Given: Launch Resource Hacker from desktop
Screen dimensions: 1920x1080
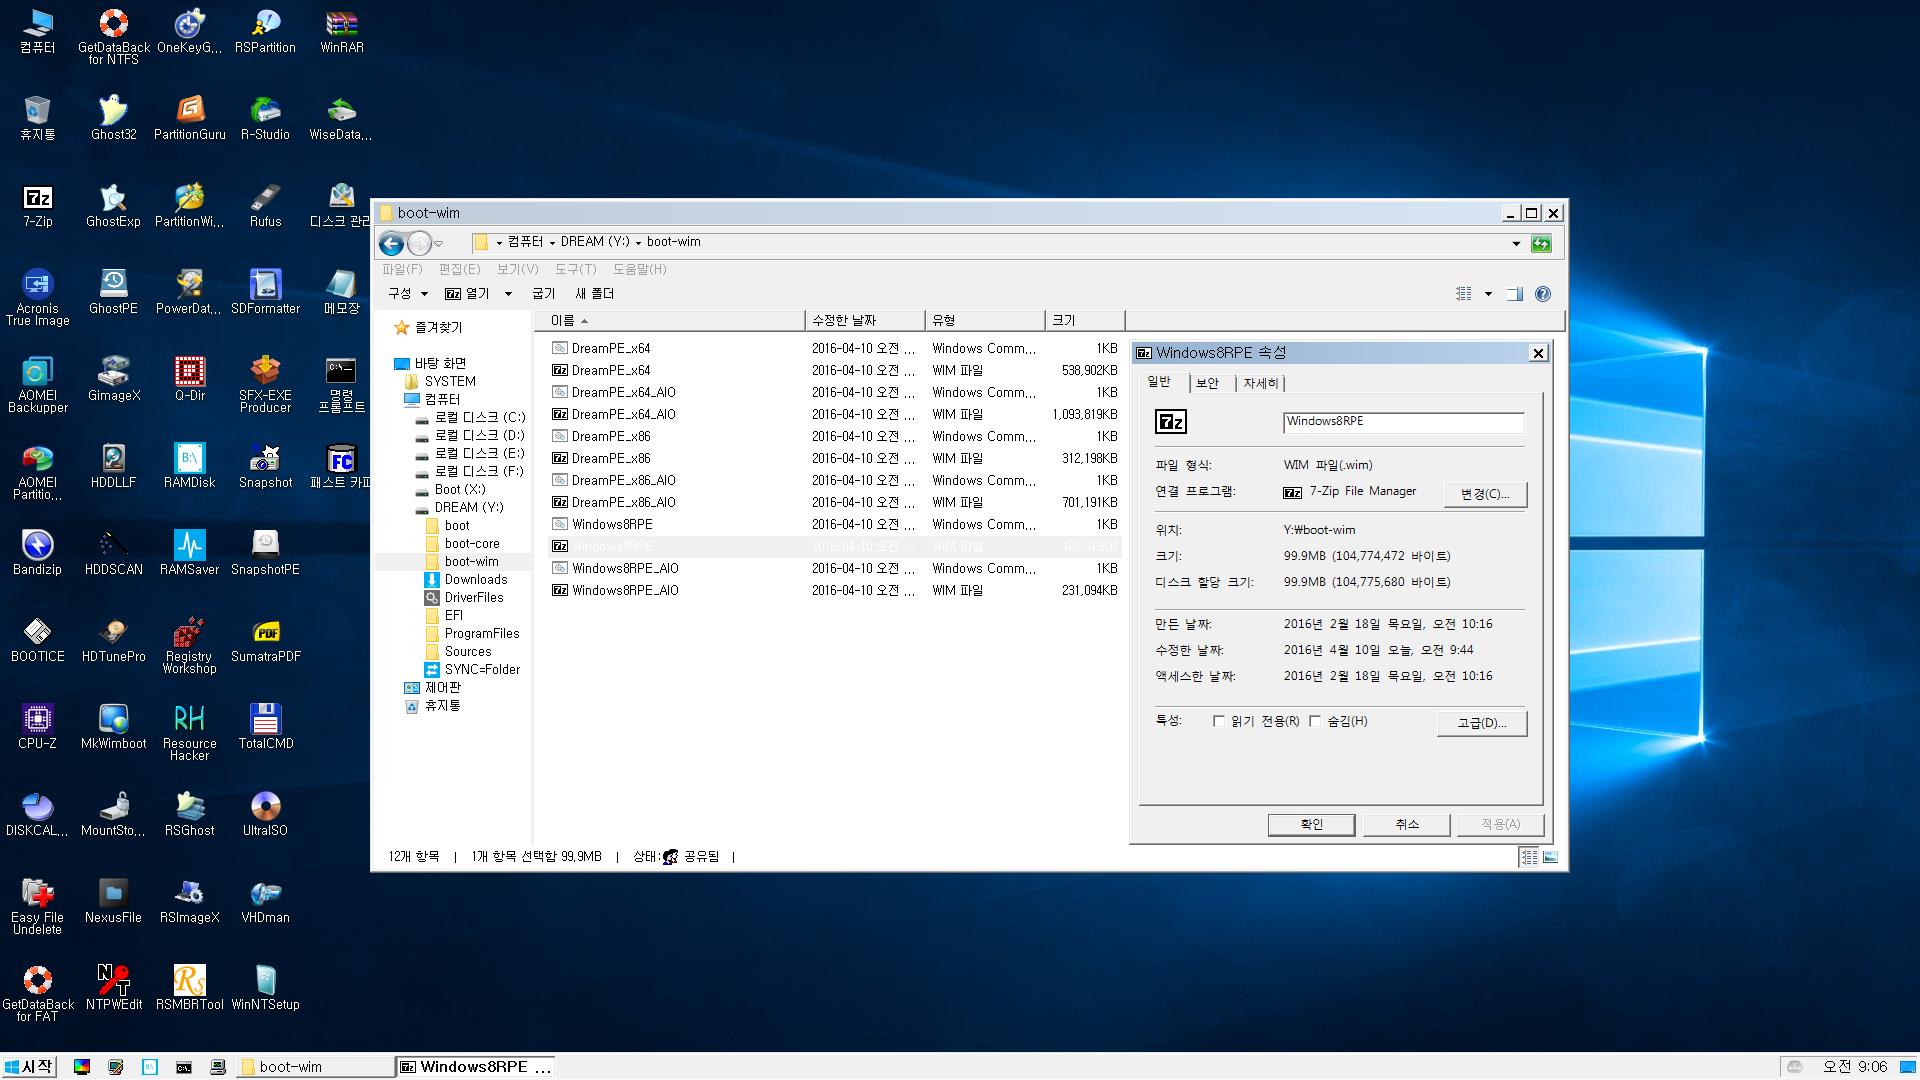Looking at the screenshot, I should click(x=190, y=733).
